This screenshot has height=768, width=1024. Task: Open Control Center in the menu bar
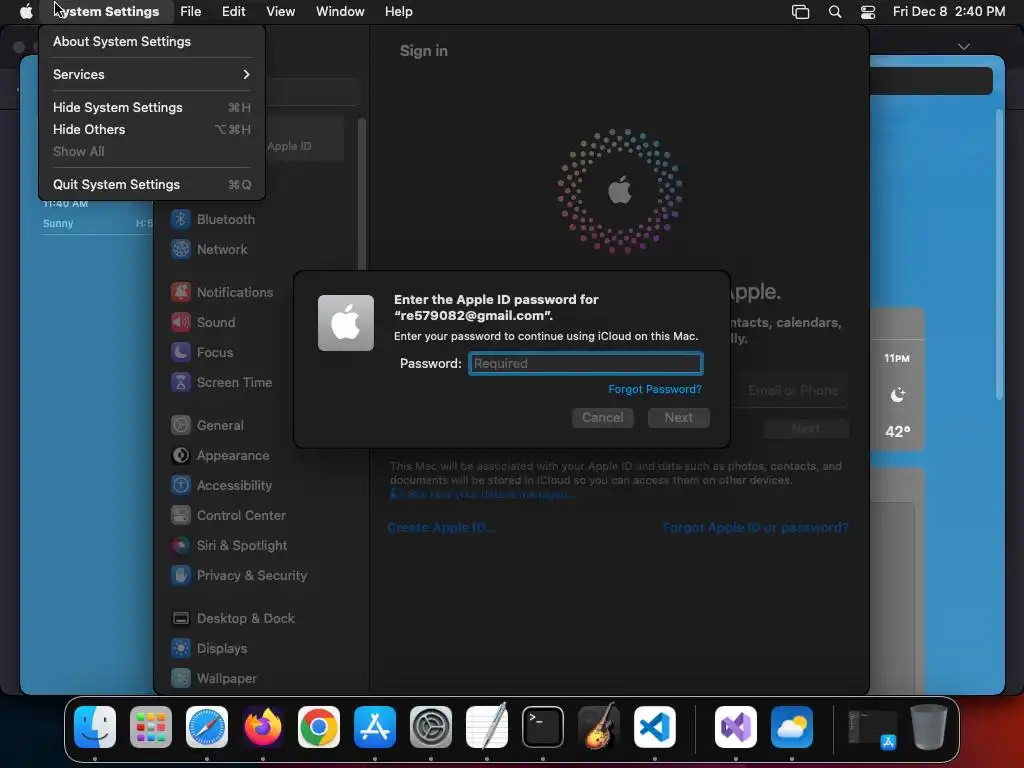(868, 11)
